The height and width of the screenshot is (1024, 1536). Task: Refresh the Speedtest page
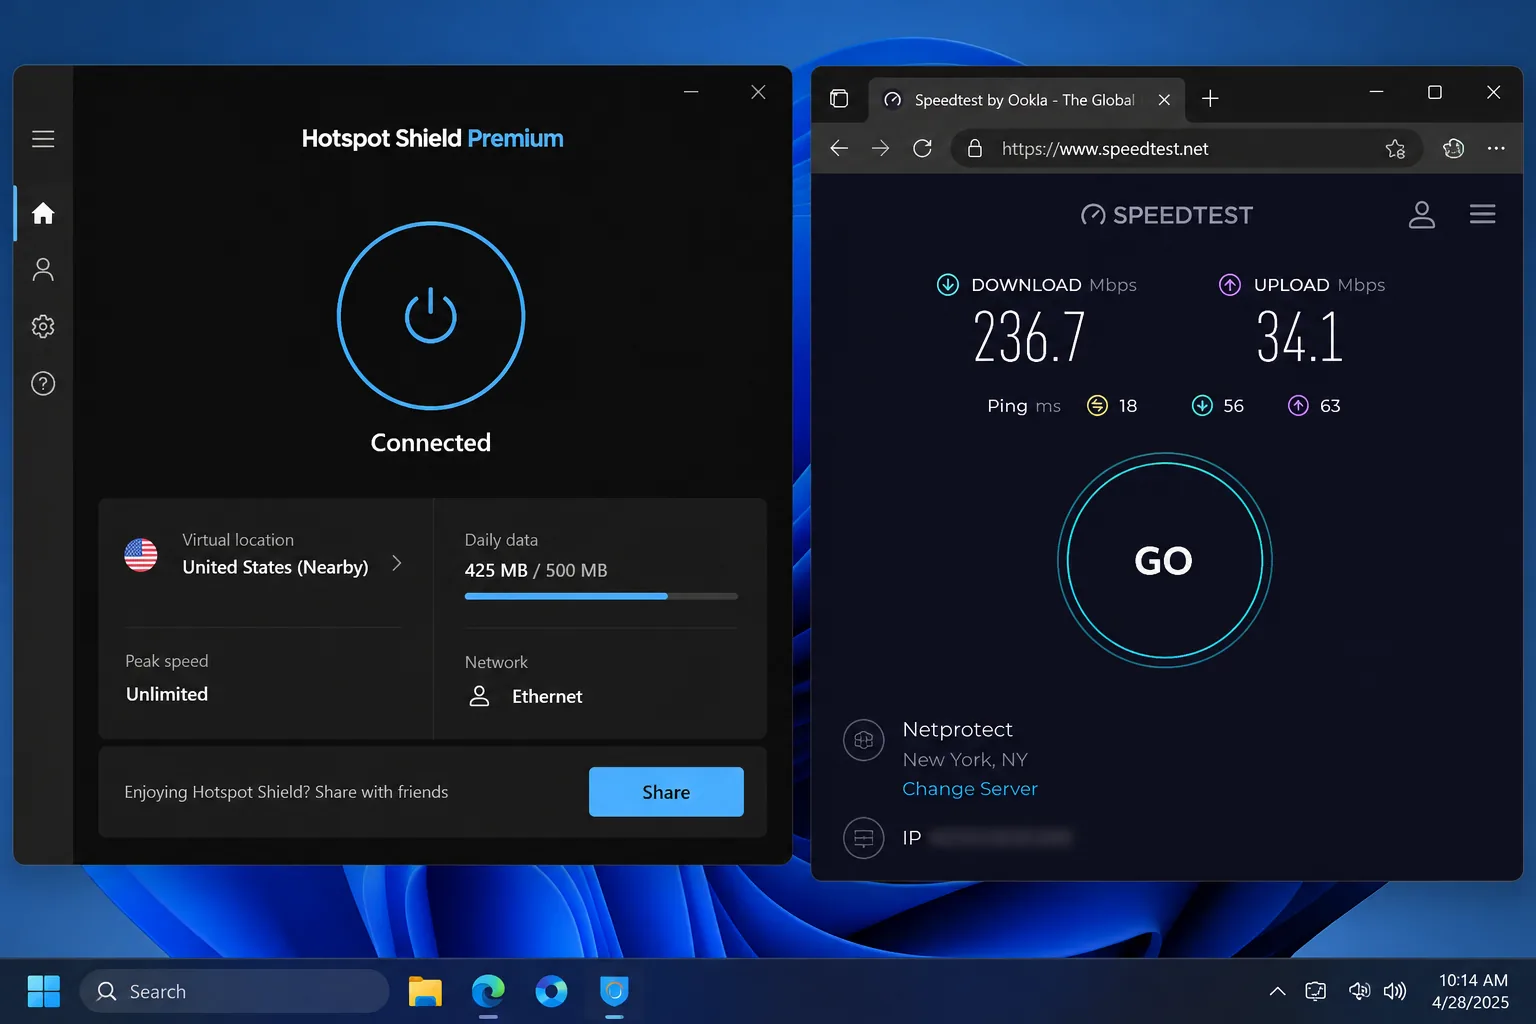(x=922, y=148)
